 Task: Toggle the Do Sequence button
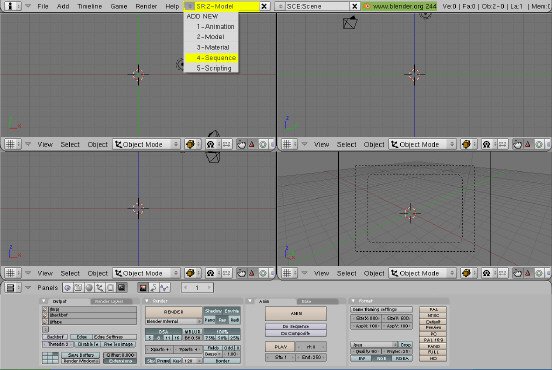coord(295,326)
